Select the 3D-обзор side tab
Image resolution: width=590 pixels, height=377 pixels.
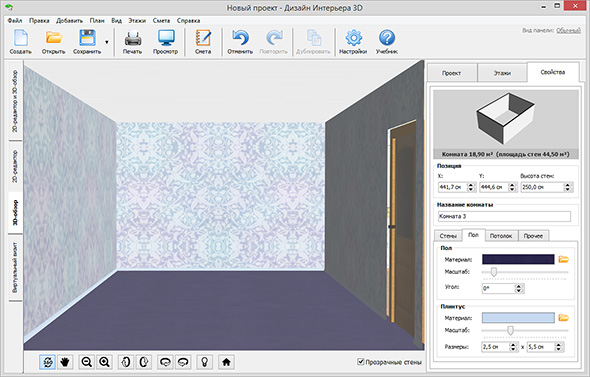[15, 213]
